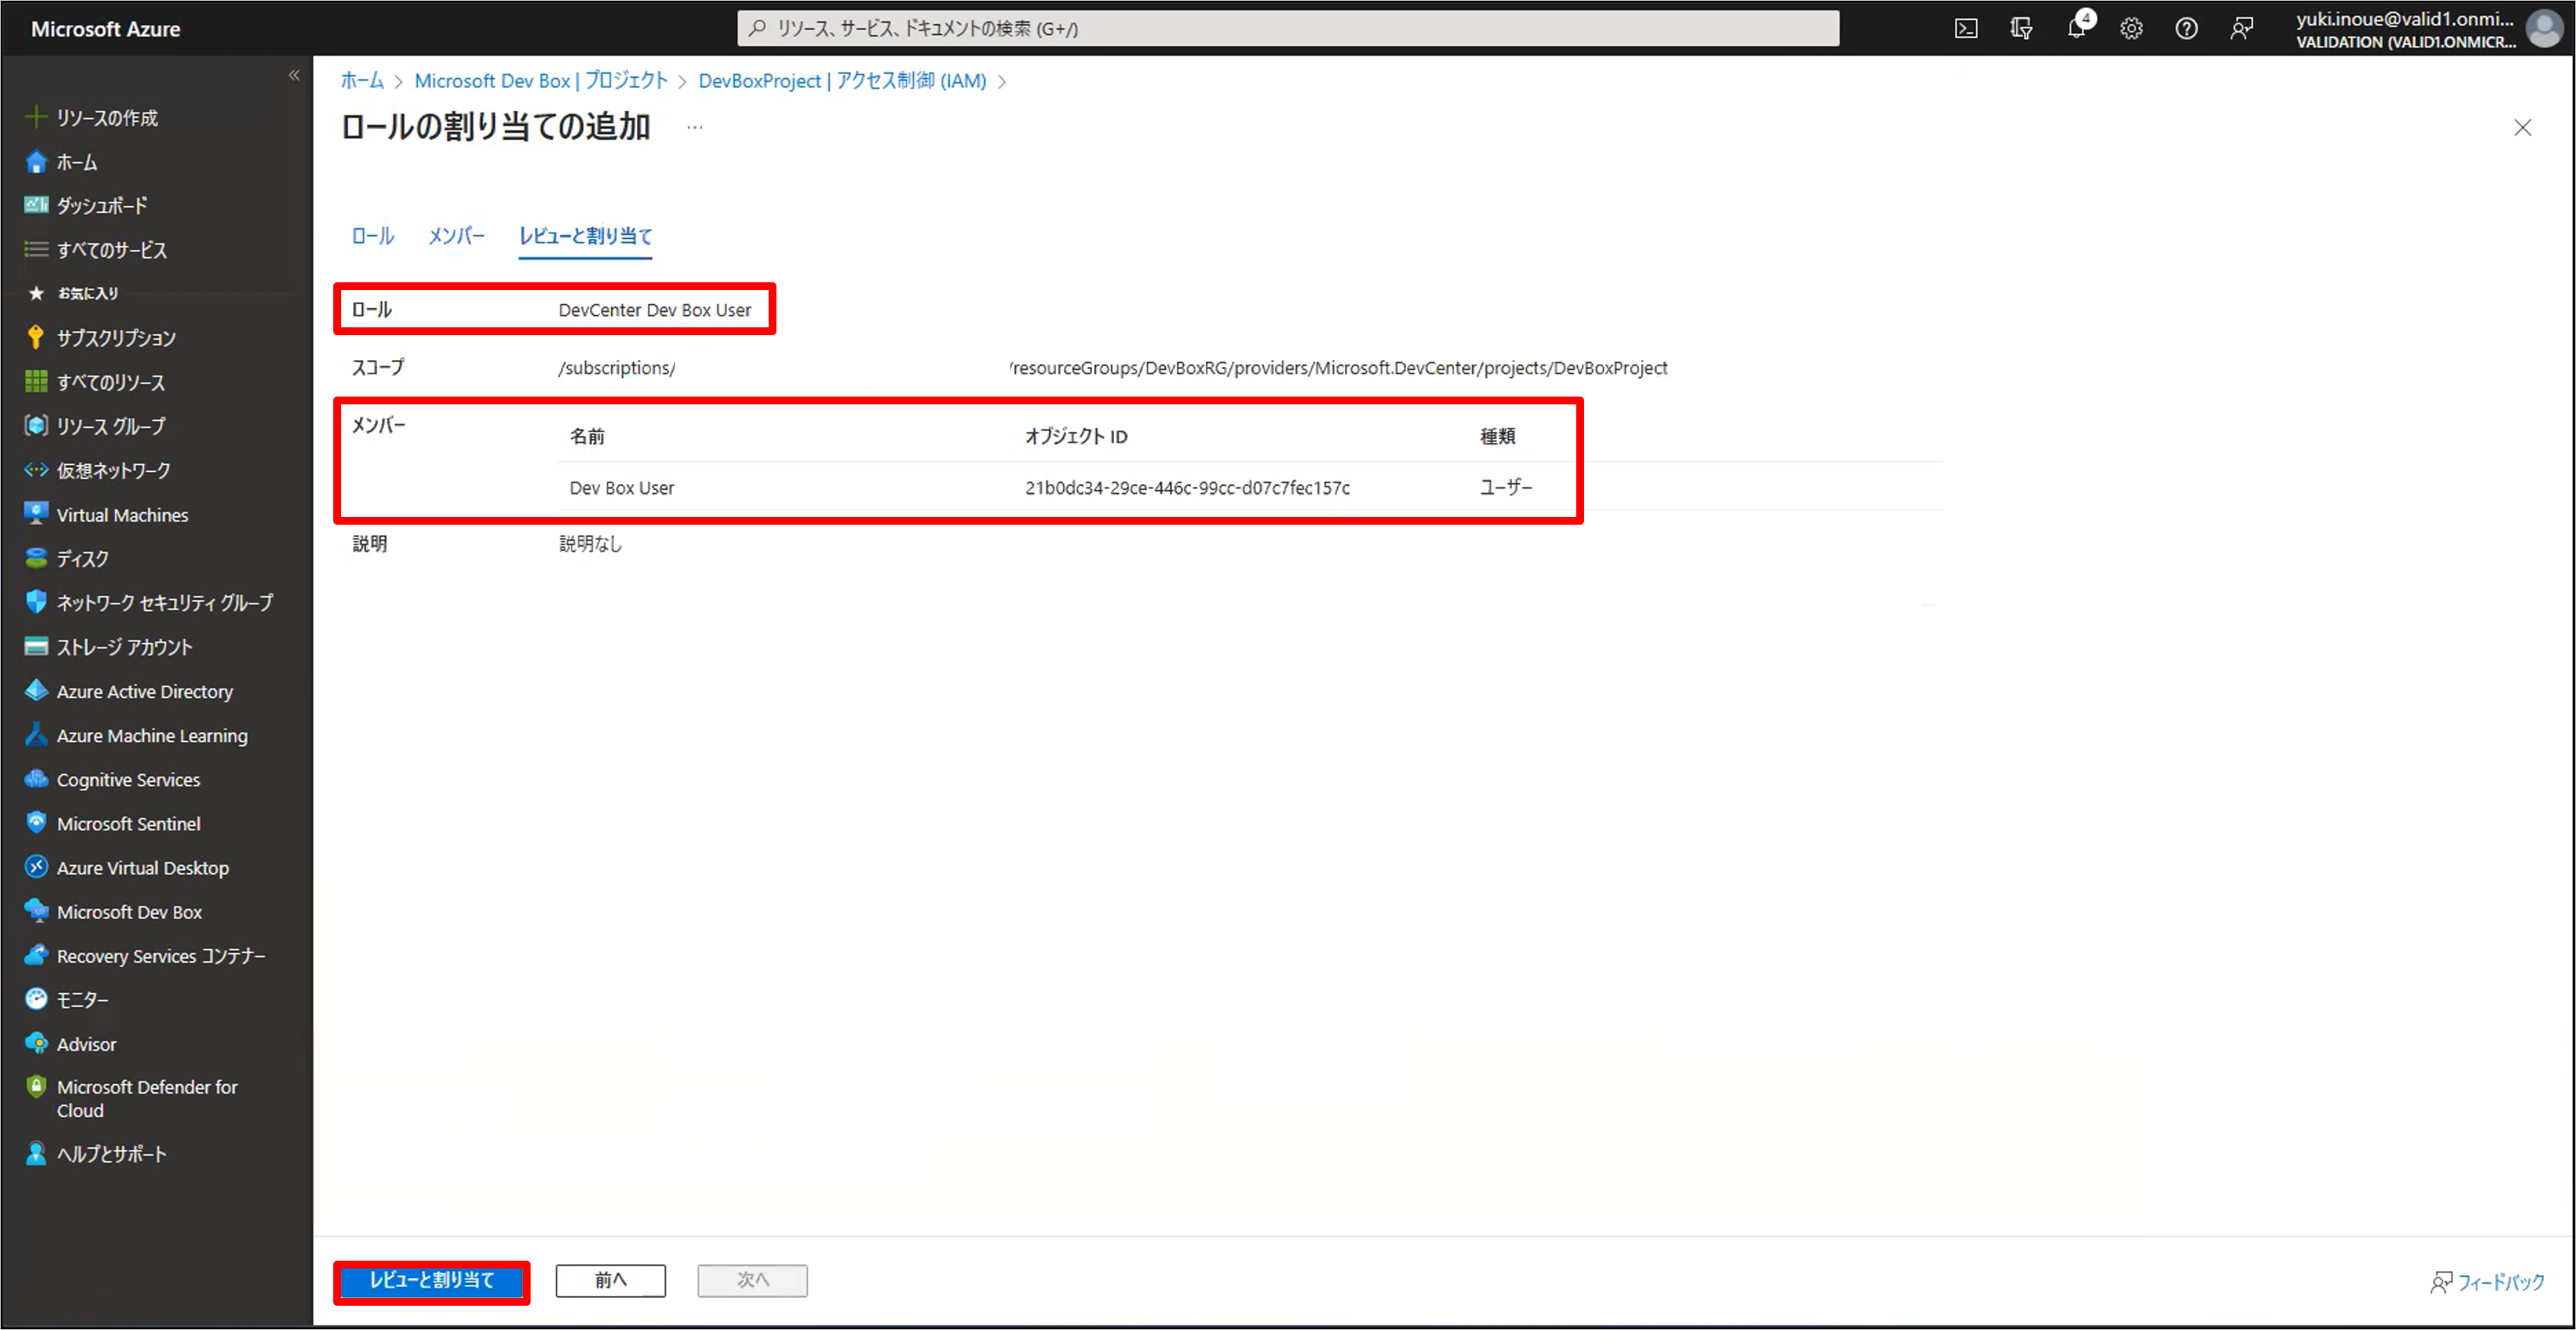This screenshot has height=1330, width=2576.
Task: Click the 名前 column header
Action: (587, 436)
